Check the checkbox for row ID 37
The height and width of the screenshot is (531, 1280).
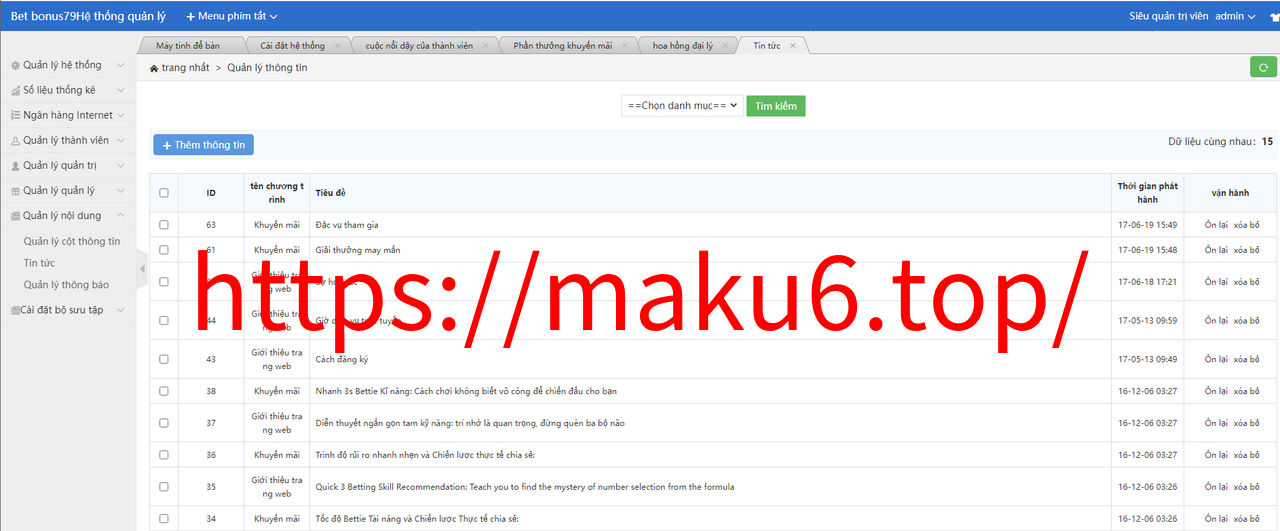(x=164, y=423)
